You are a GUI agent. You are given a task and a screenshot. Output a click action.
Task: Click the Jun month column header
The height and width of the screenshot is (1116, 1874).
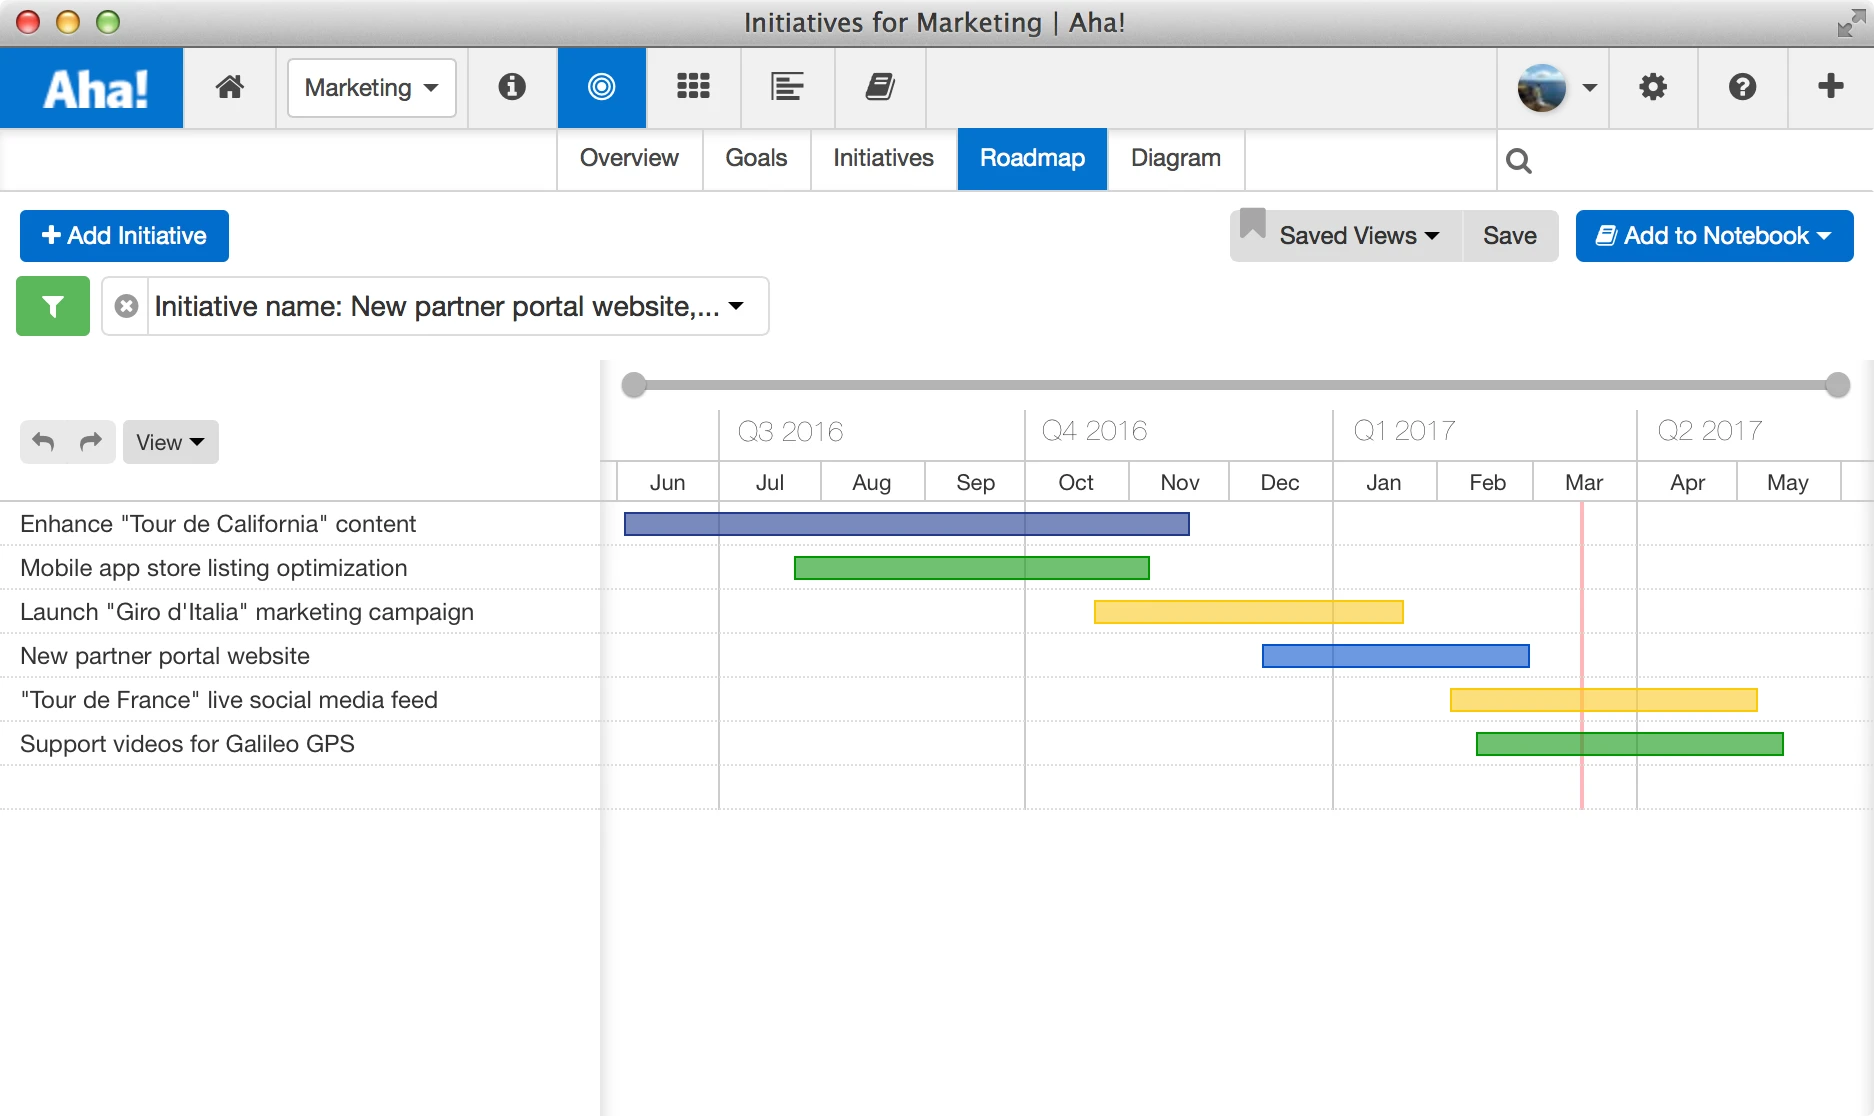(667, 482)
